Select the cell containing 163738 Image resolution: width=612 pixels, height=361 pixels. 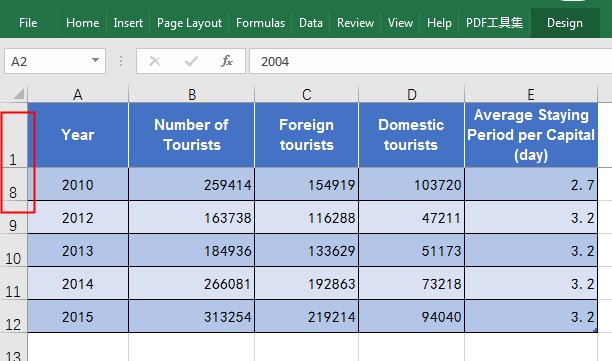pyautogui.click(x=192, y=218)
